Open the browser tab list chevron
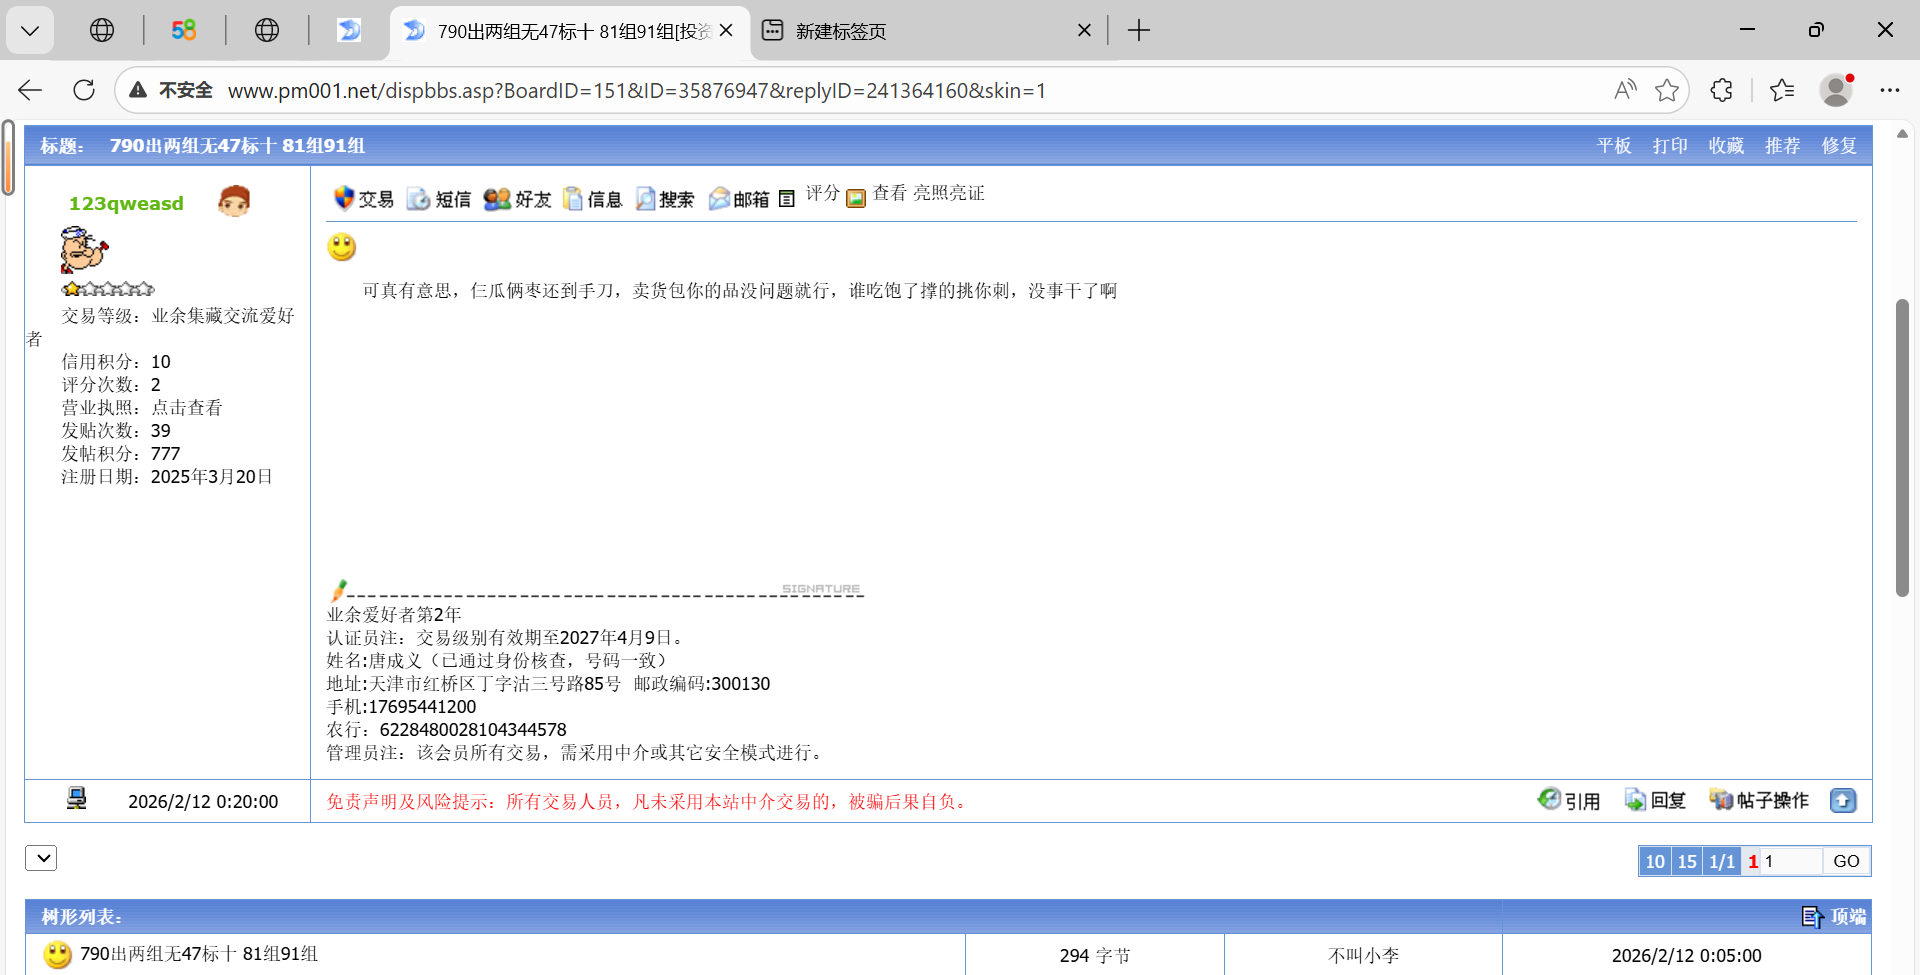Image resolution: width=1920 pixels, height=975 pixels. coord(30,31)
